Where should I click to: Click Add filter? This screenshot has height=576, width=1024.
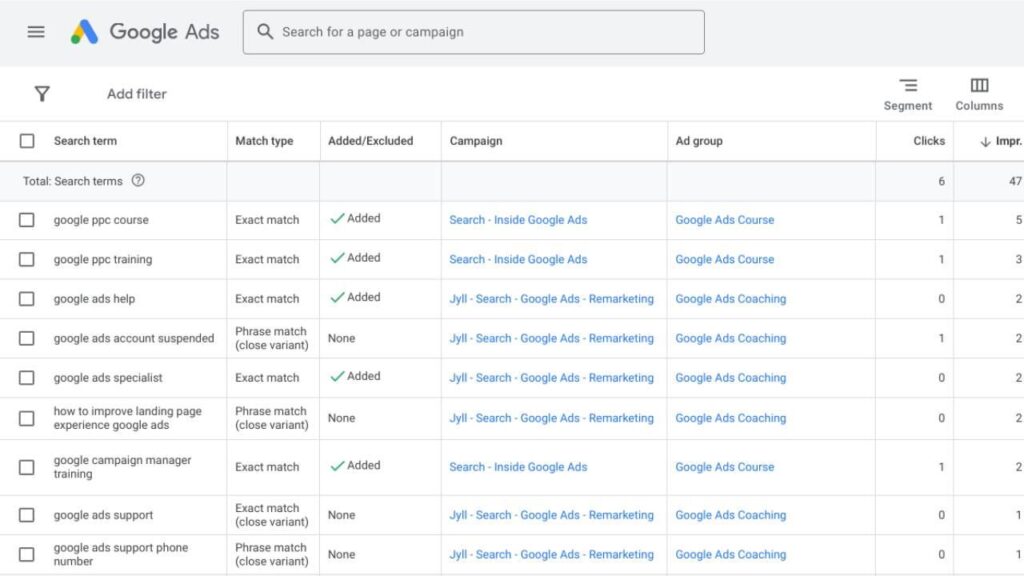136,94
